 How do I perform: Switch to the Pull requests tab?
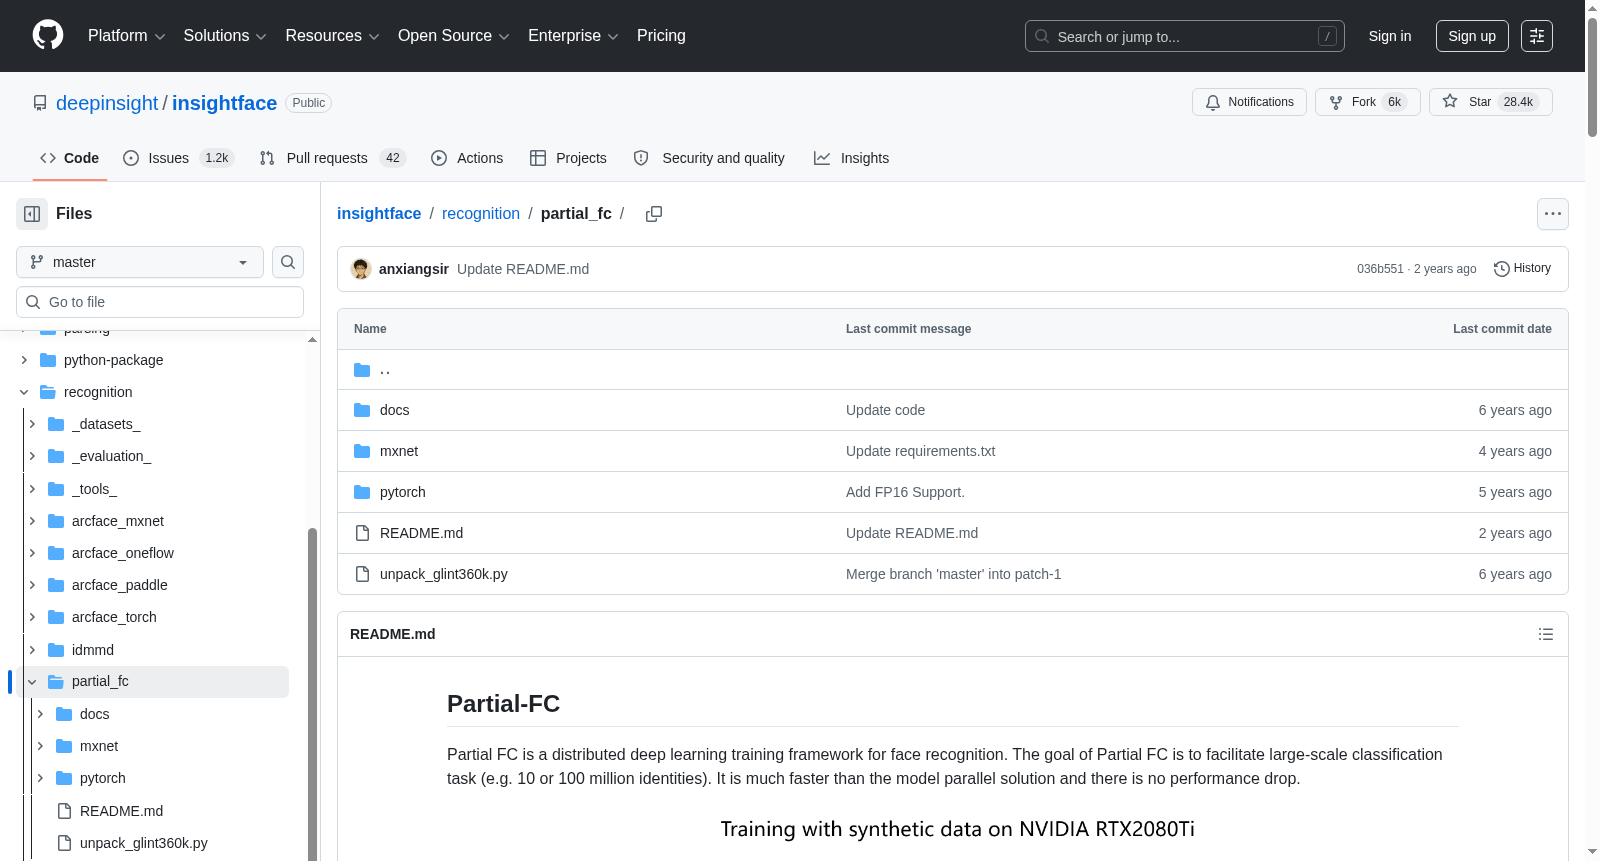point(332,158)
